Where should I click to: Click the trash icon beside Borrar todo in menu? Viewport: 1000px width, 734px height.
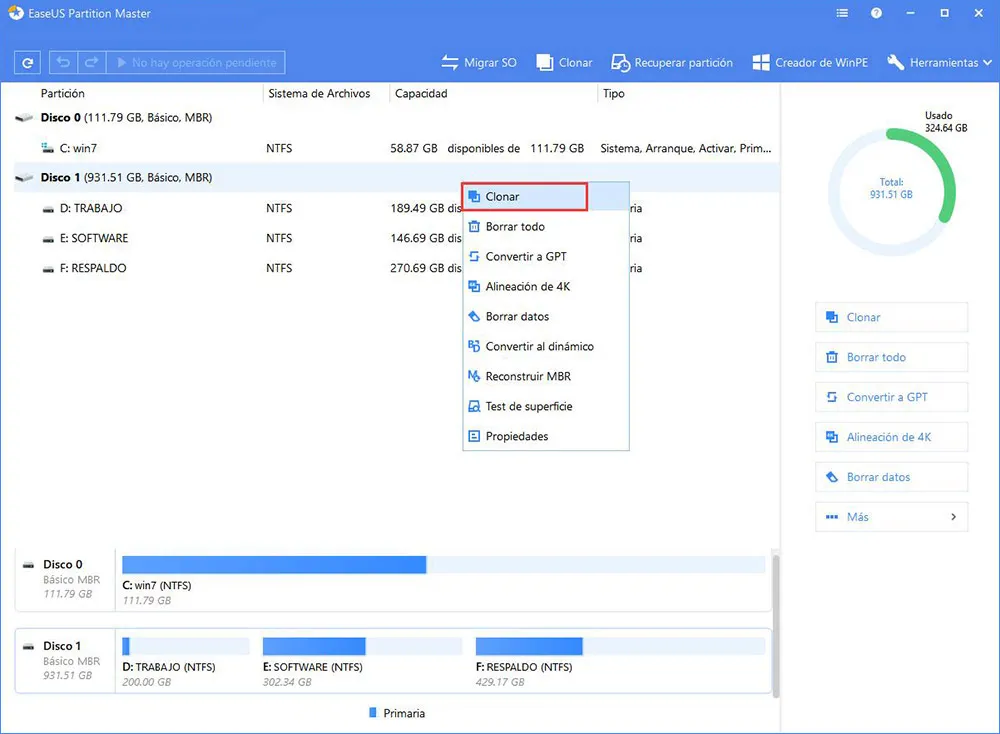[x=474, y=226]
